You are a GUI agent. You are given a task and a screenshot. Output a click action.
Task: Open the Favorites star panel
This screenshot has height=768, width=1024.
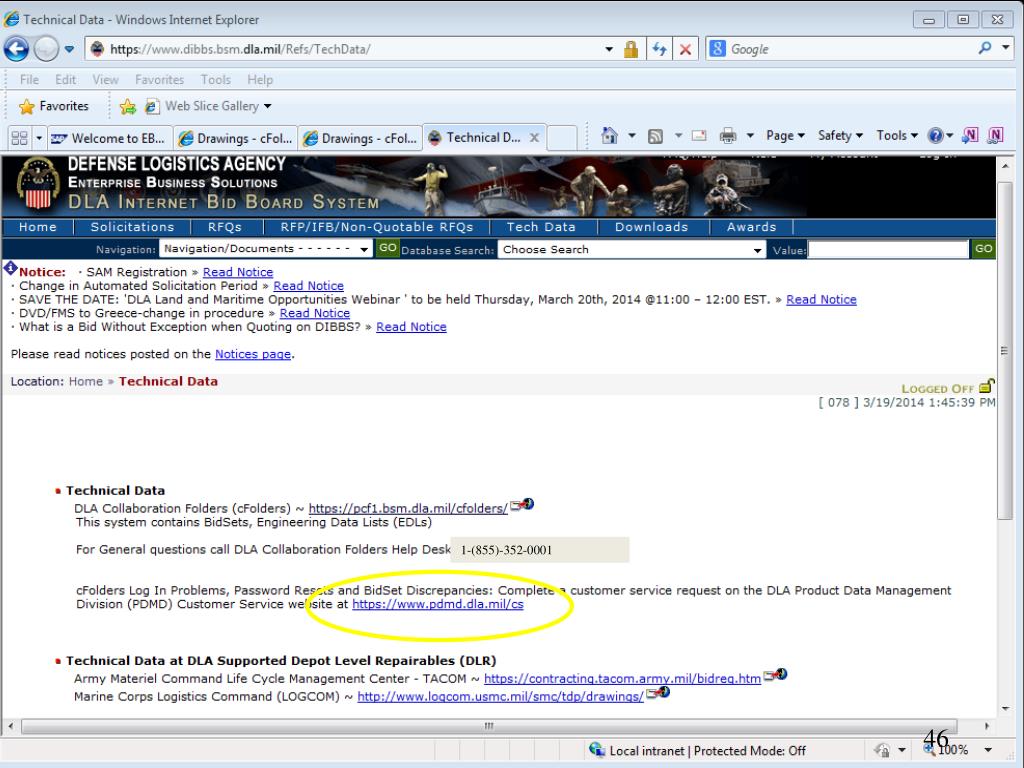tap(54, 106)
